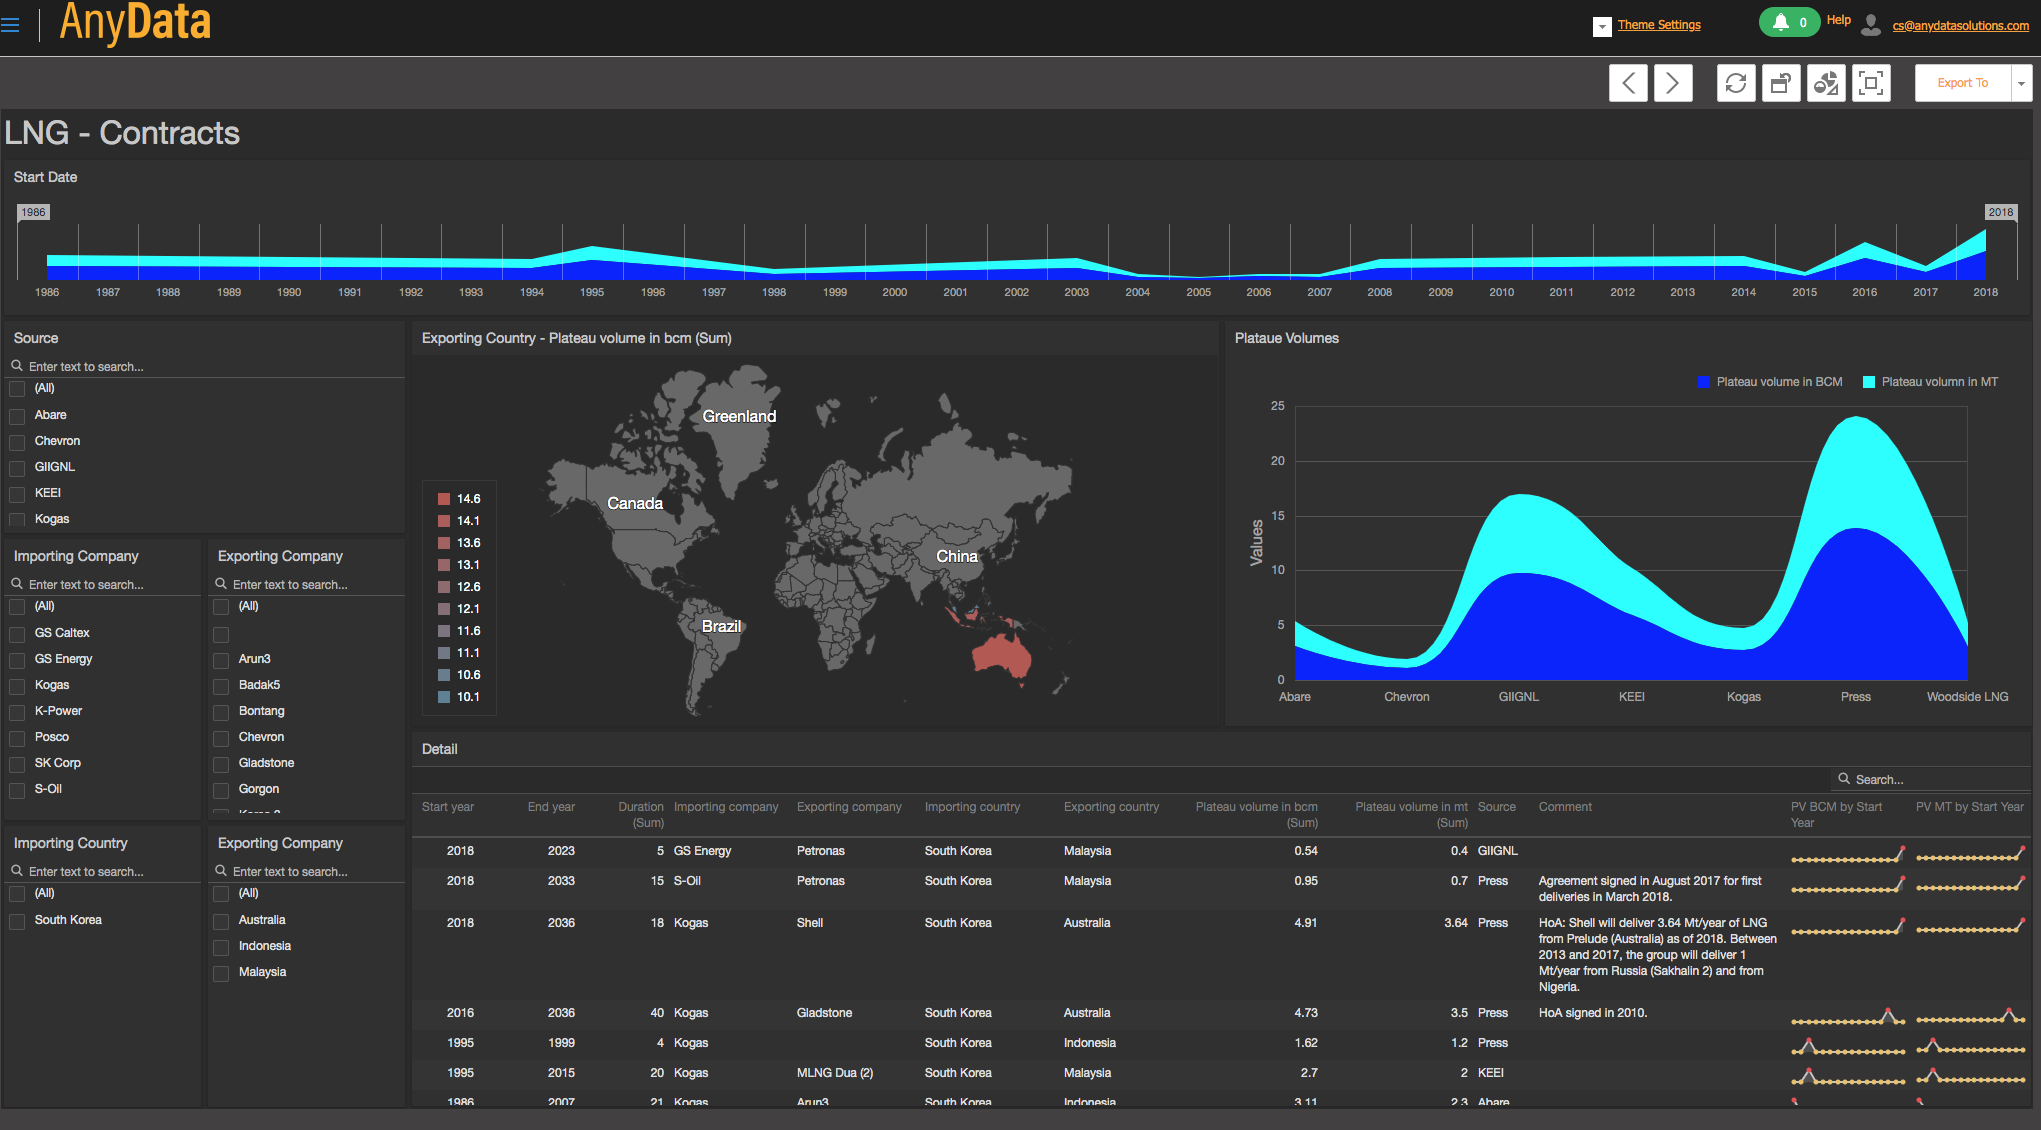Image resolution: width=2041 pixels, height=1130 pixels.
Task: Click the Help link
Action: point(1838,20)
